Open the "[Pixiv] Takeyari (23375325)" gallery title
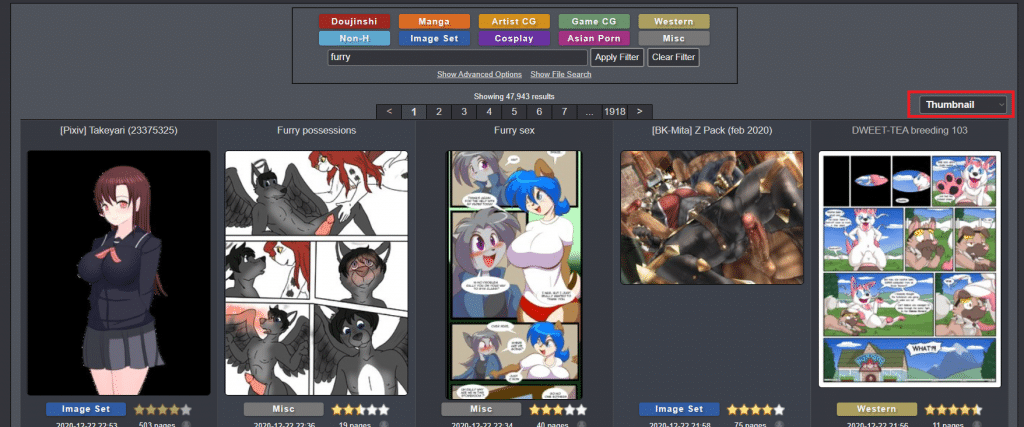The image size is (1024, 427). click(118, 131)
